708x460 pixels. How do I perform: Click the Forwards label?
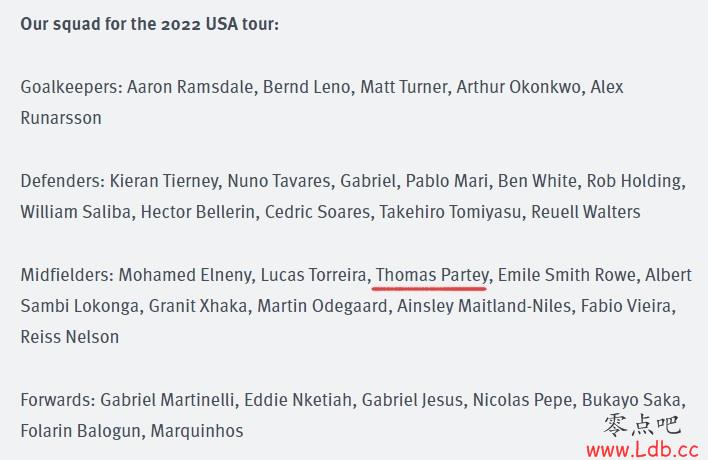pyautogui.click(x=58, y=400)
